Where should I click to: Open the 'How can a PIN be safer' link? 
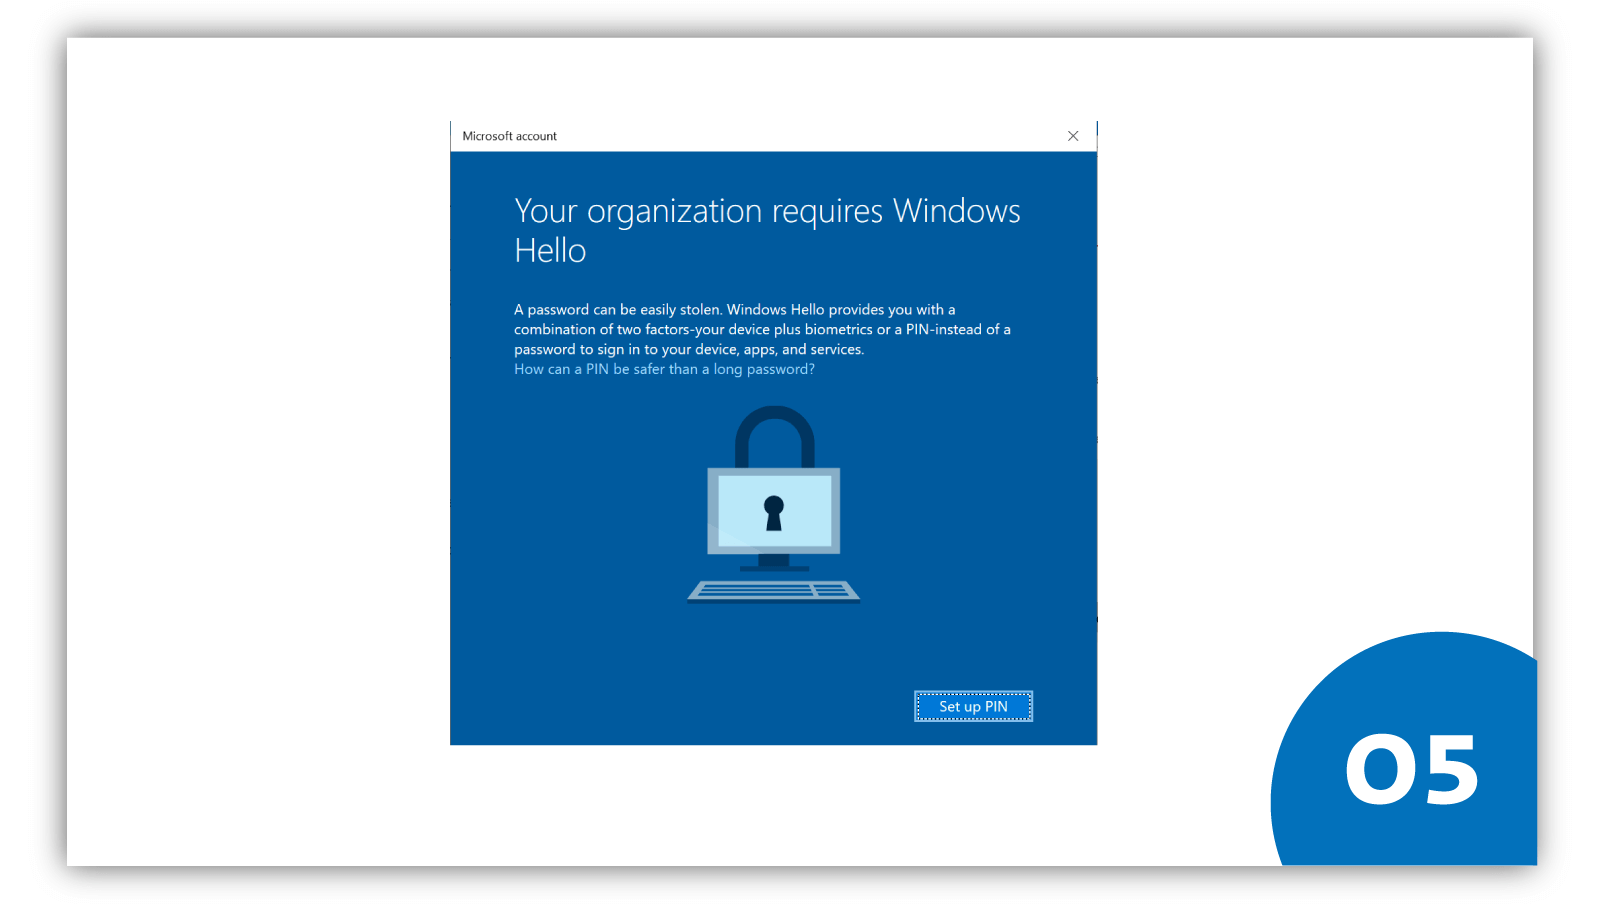pos(663,369)
